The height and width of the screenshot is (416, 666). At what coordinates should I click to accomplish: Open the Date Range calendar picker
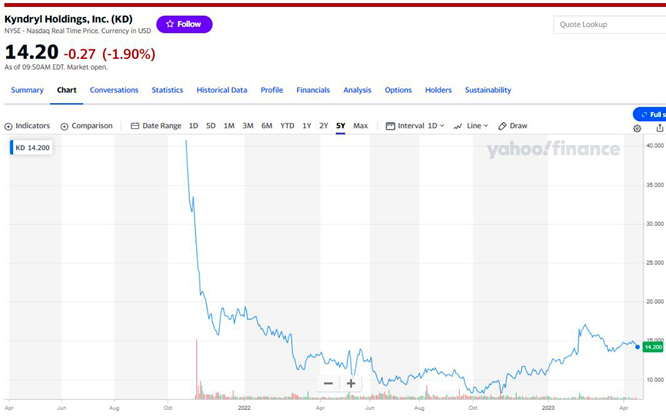156,126
